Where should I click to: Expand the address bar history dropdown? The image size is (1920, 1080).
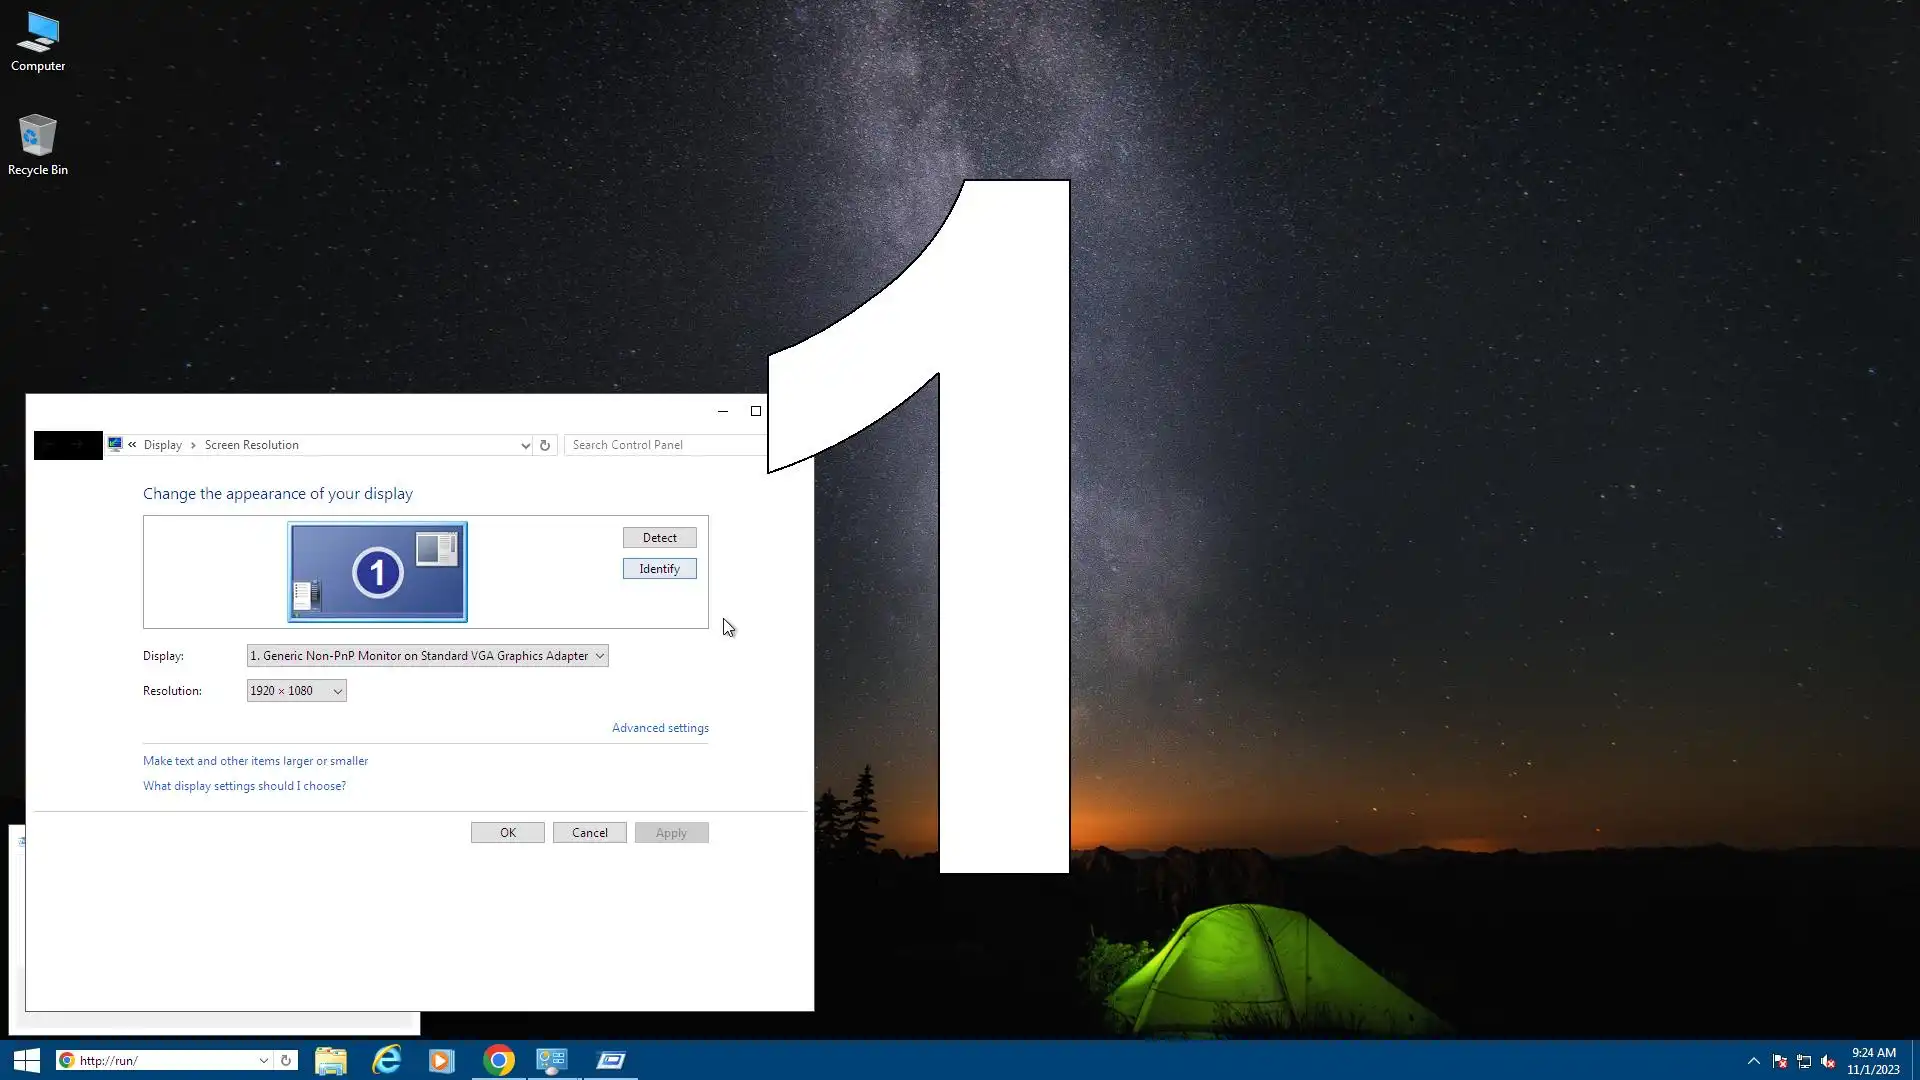(x=525, y=445)
